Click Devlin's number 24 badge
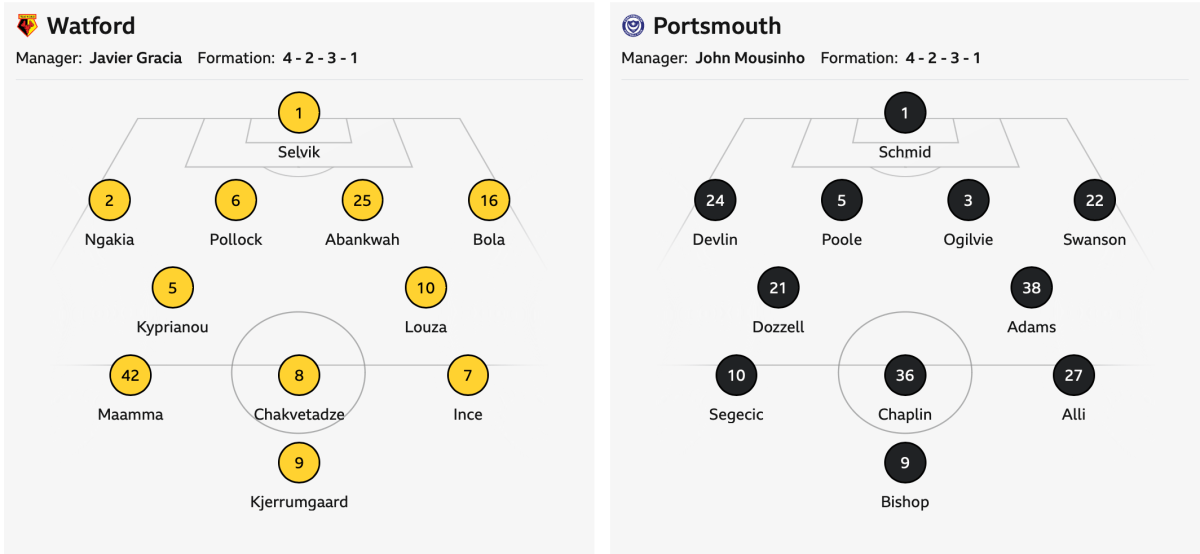The height and width of the screenshot is (554, 1200). coord(715,201)
